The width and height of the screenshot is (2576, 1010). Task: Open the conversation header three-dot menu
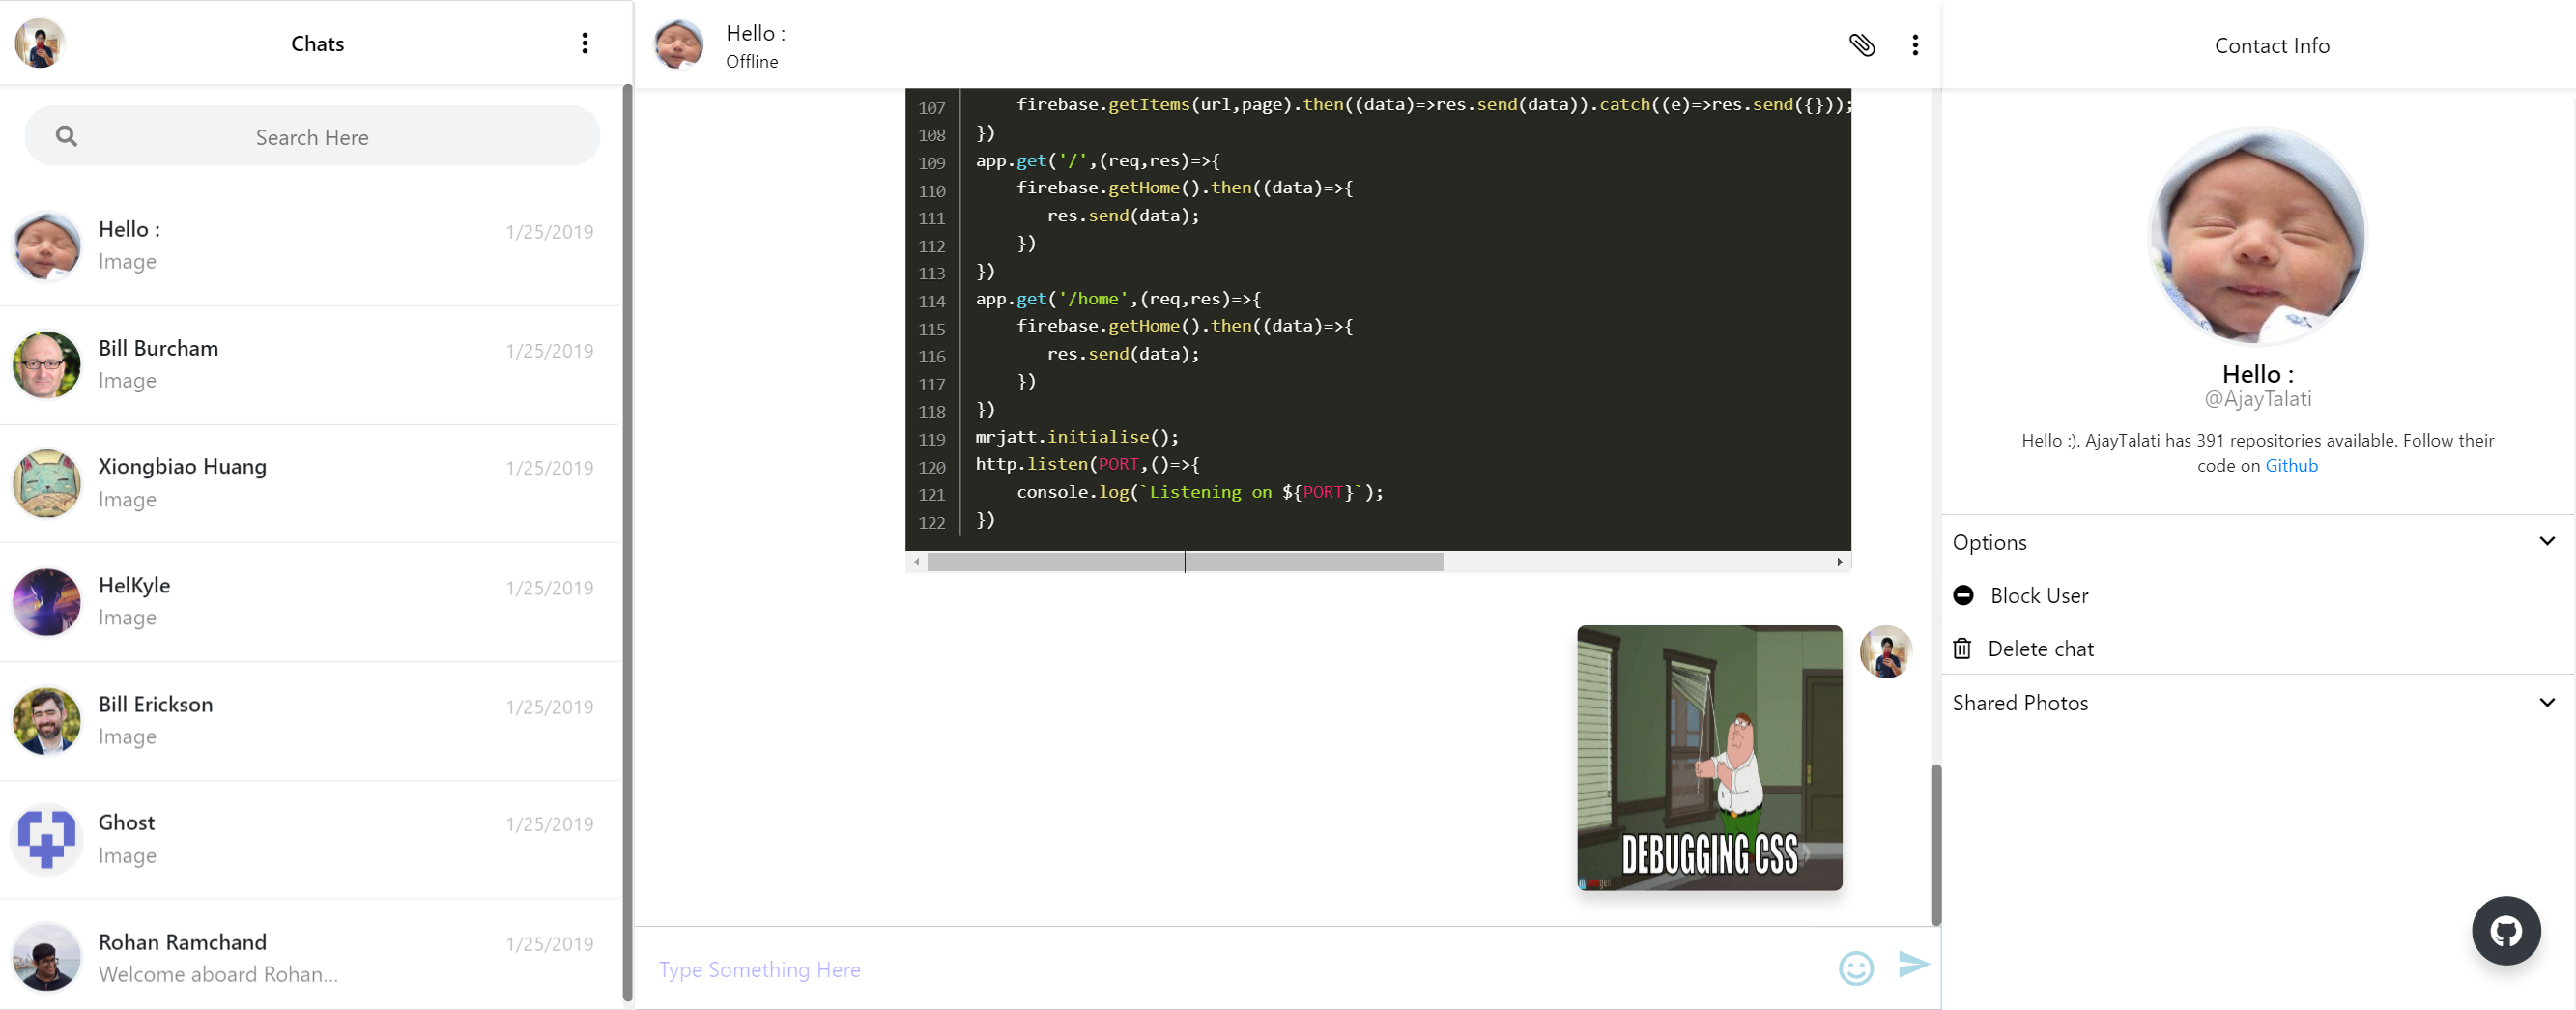(x=1915, y=44)
